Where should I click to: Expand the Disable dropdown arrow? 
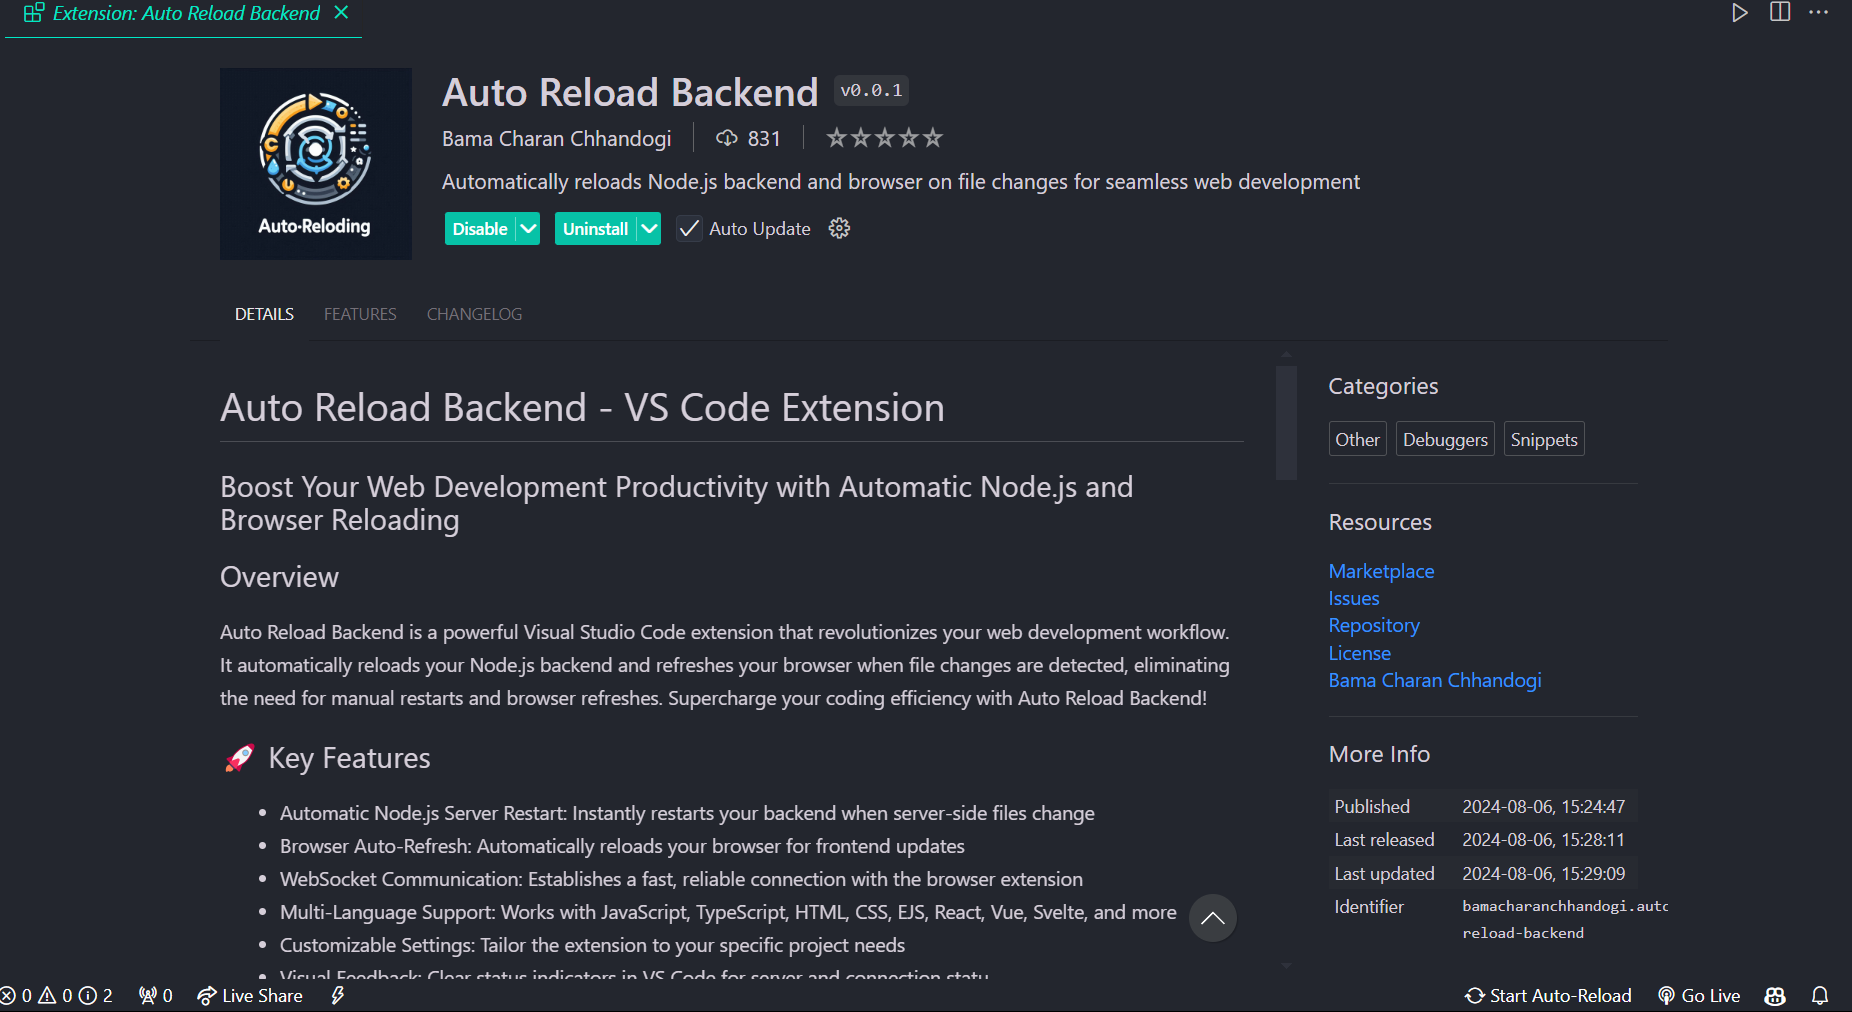tap(528, 229)
